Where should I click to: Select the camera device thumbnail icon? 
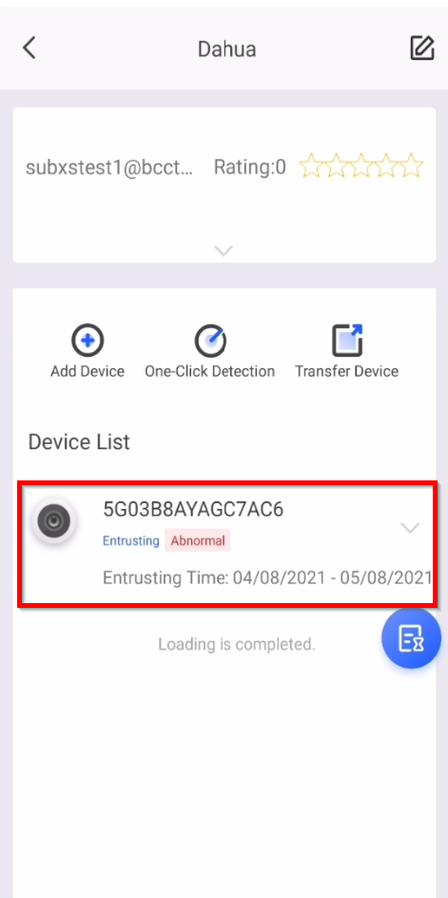54,521
